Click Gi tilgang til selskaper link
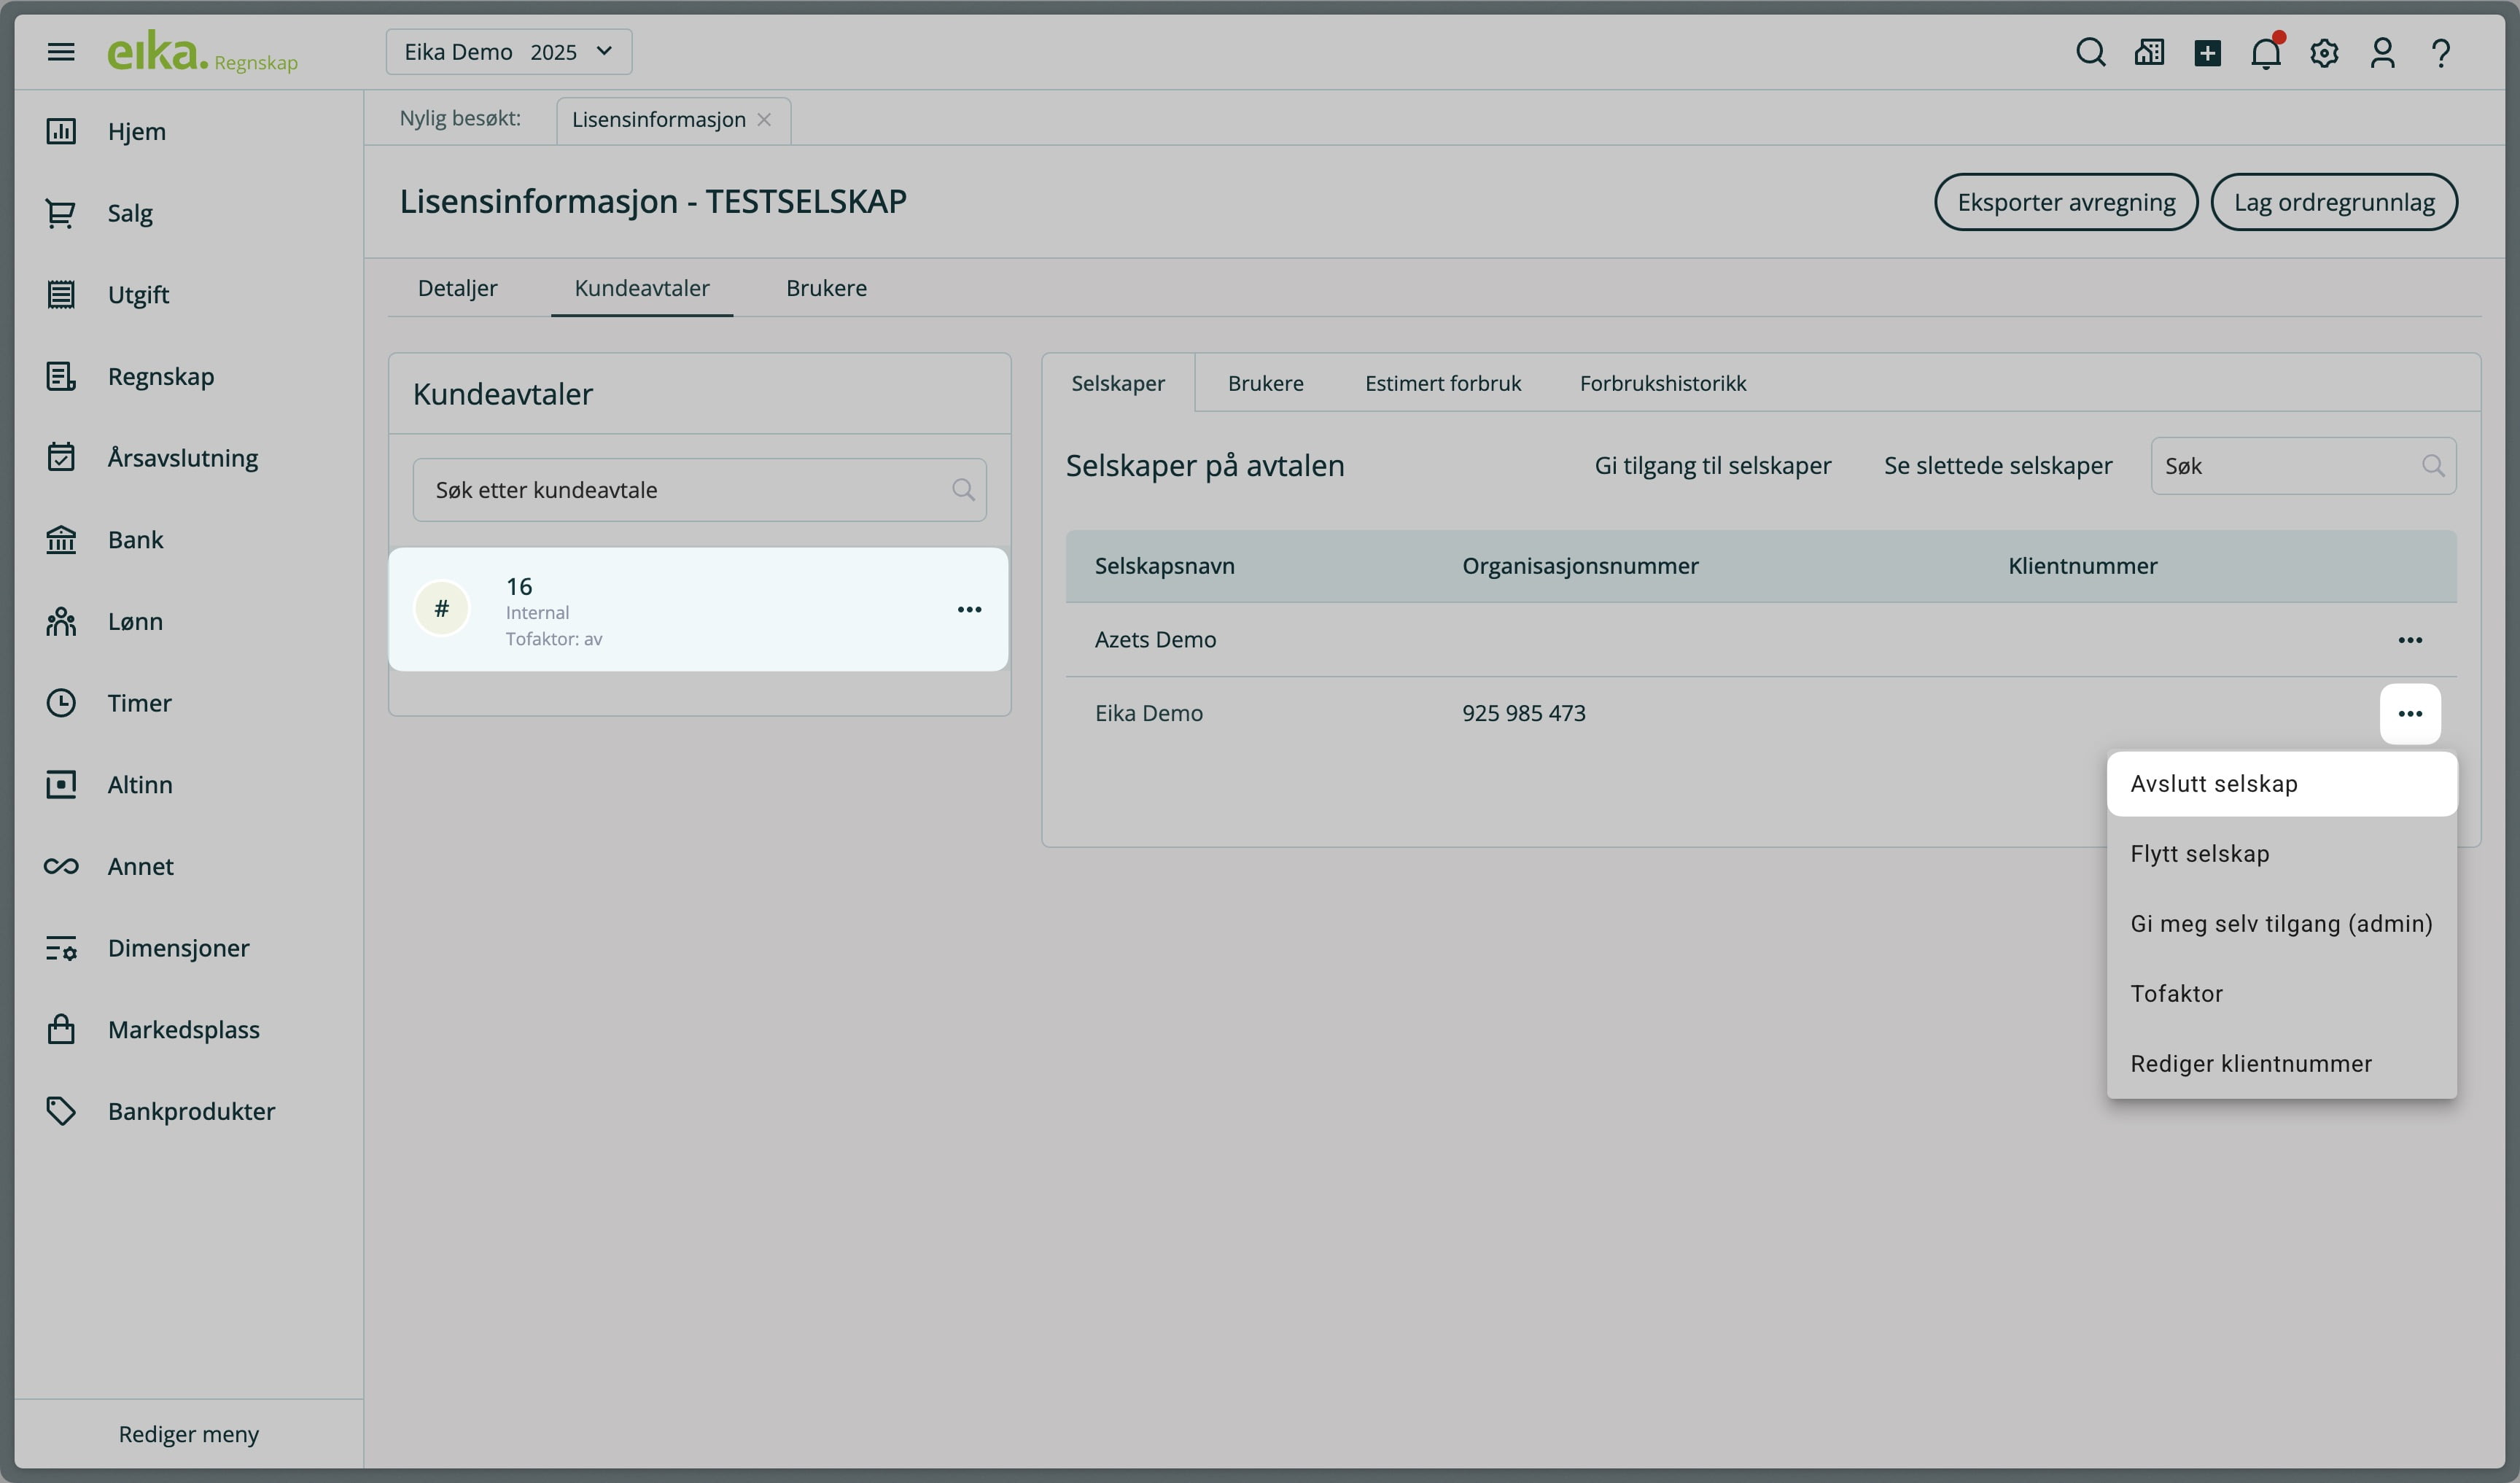 coord(1712,466)
